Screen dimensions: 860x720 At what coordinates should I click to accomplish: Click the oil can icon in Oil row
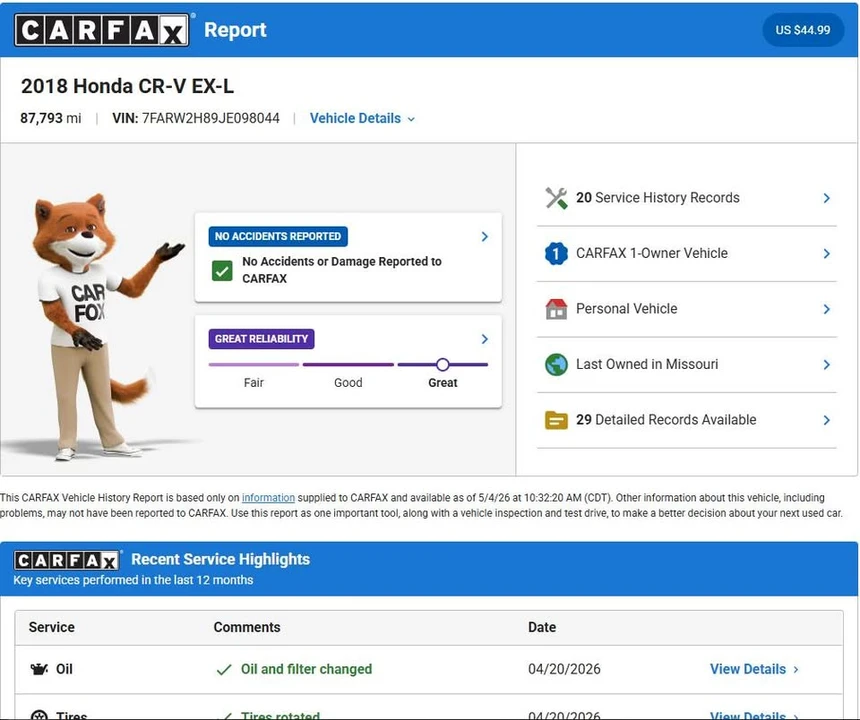tap(39, 669)
